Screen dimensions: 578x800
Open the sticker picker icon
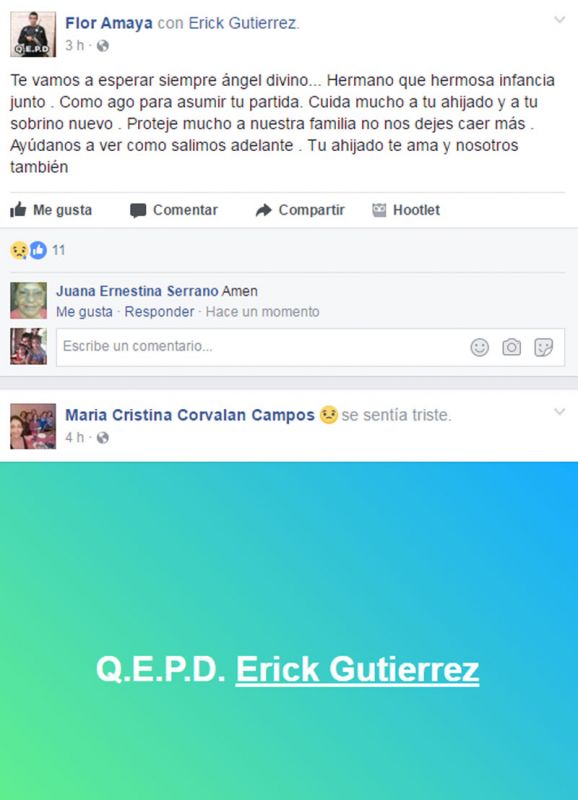(x=543, y=347)
